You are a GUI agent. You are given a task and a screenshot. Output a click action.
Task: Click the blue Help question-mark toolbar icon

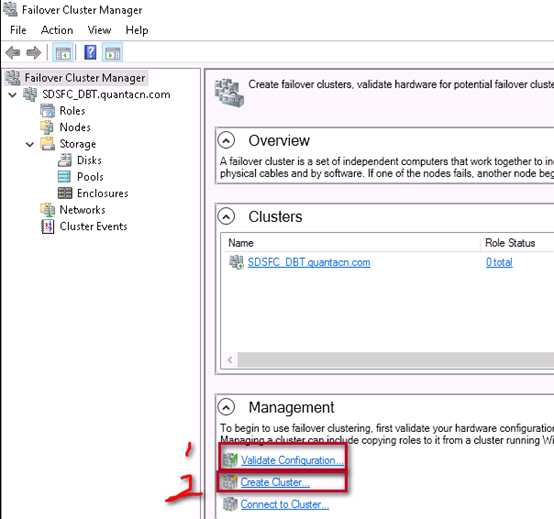[x=90, y=53]
